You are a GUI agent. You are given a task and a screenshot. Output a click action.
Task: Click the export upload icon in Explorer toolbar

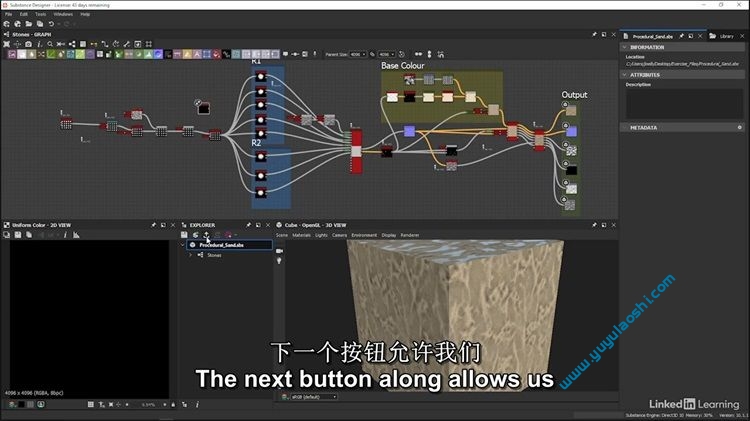pyautogui.click(x=207, y=235)
